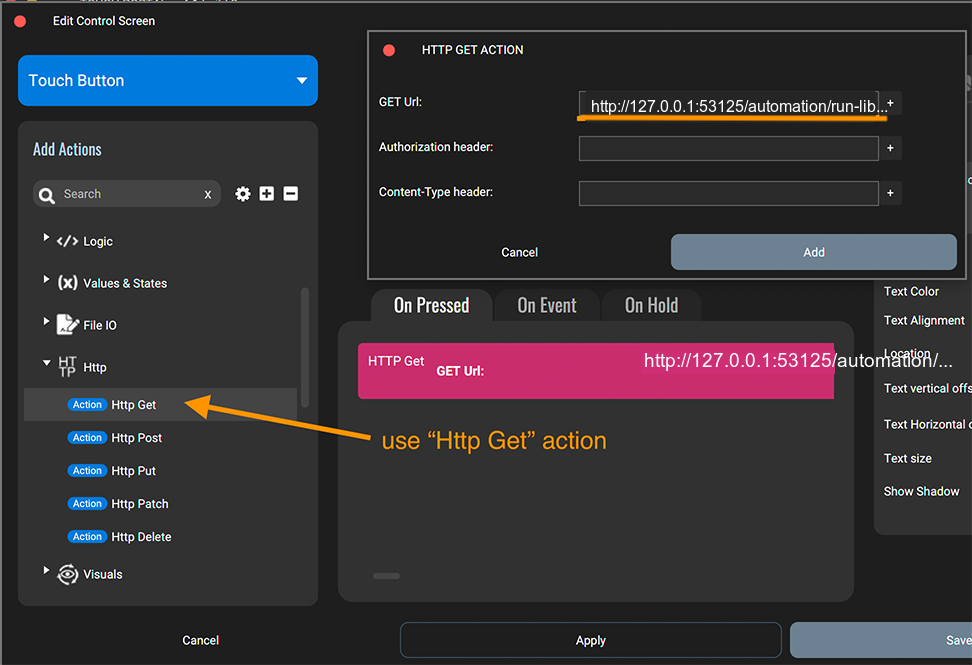Switch to the On Event tab
Image resolution: width=972 pixels, height=665 pixels.
[547, 305]
